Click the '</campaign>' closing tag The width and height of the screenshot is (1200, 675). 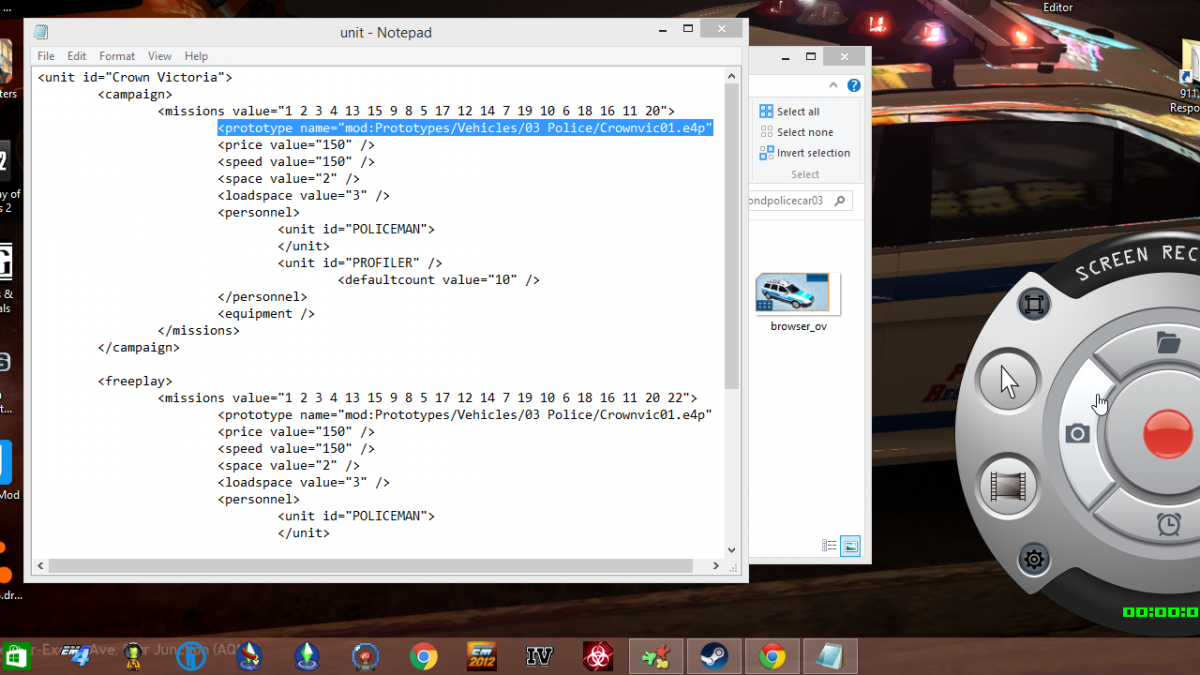138,347
